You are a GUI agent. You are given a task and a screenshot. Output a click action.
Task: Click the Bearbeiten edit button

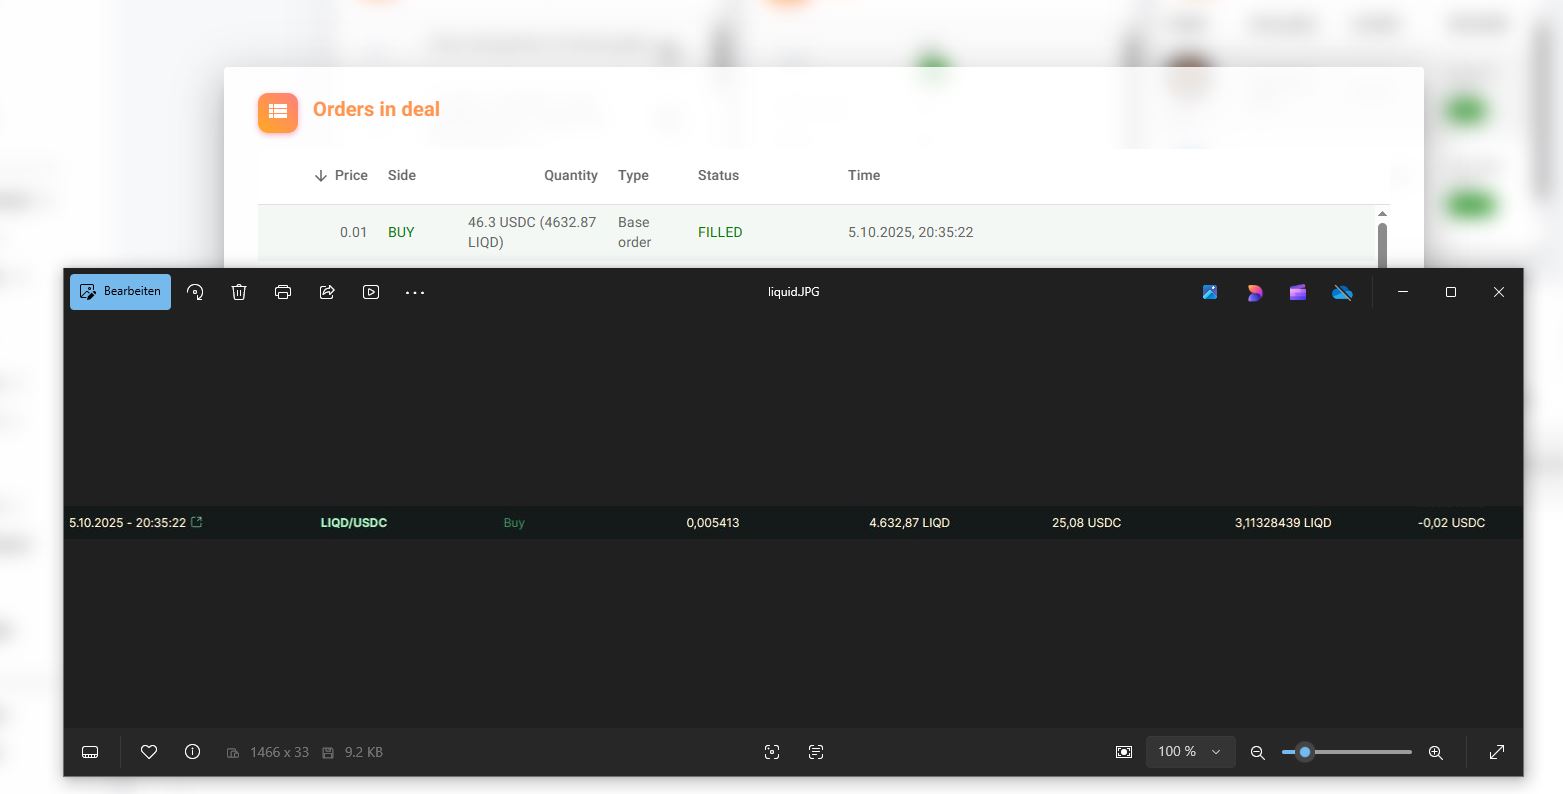[x=120, y=292]
